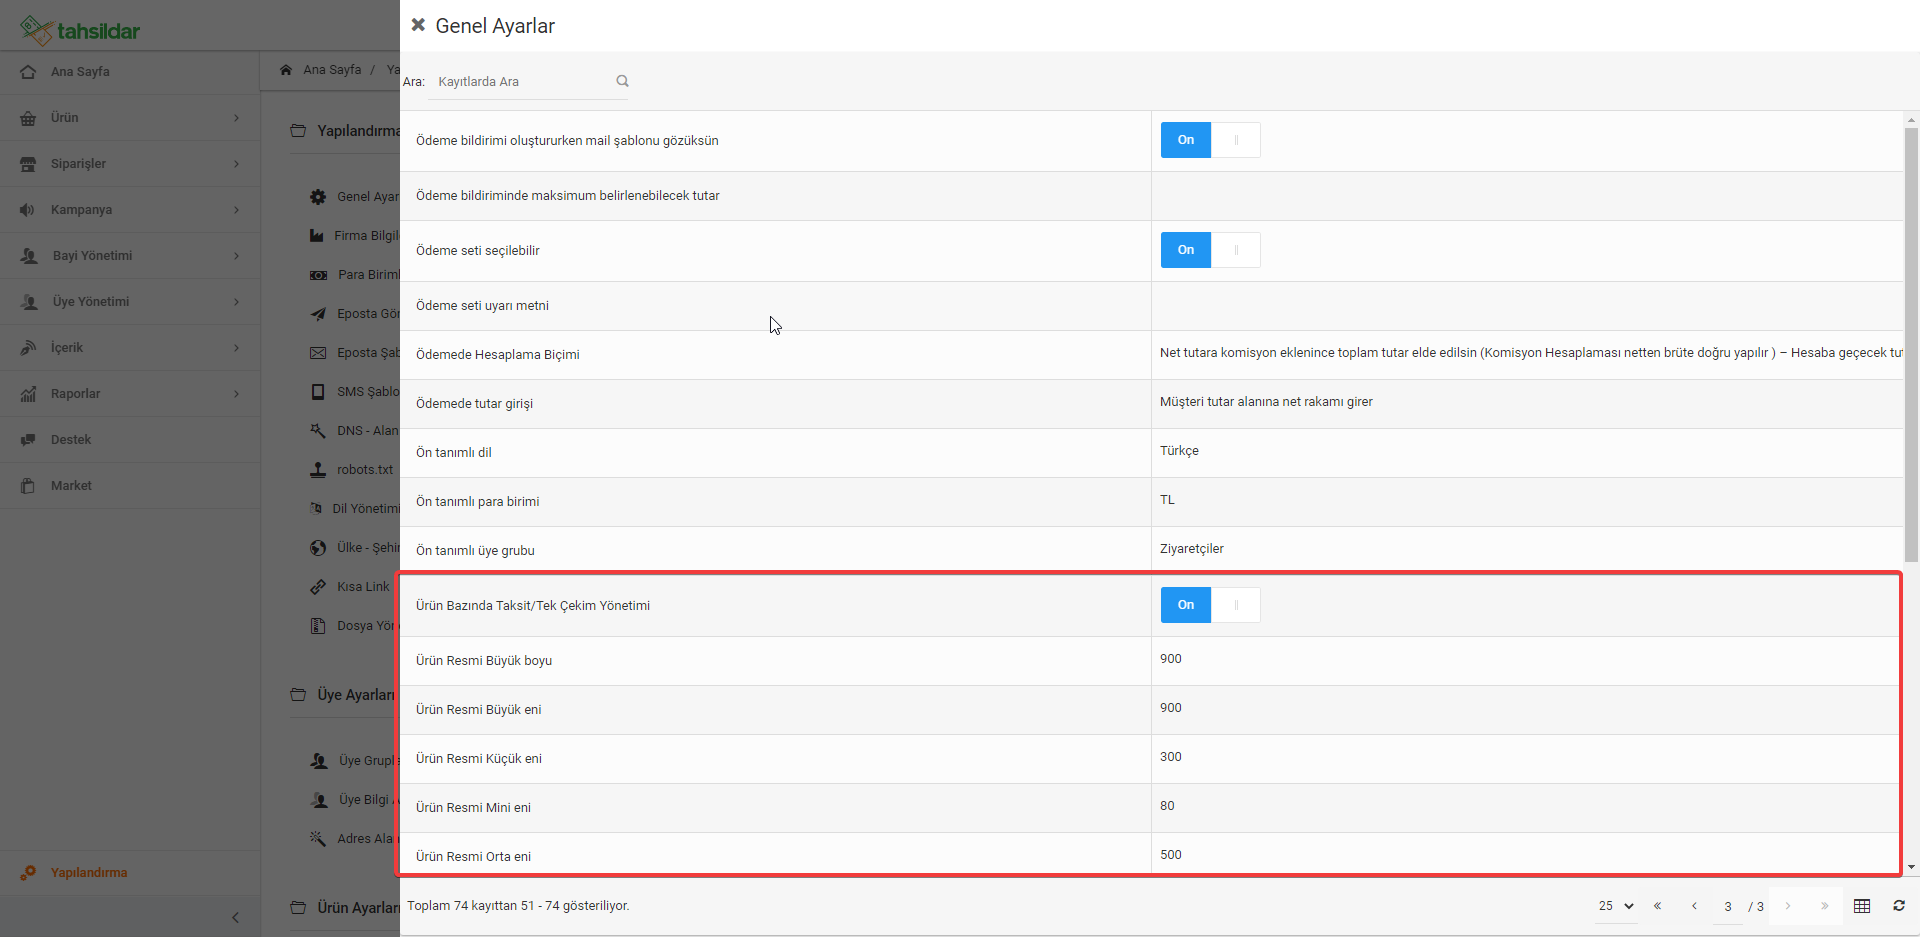
Task: Click the search magnifier icon
Action: (622, 81)
